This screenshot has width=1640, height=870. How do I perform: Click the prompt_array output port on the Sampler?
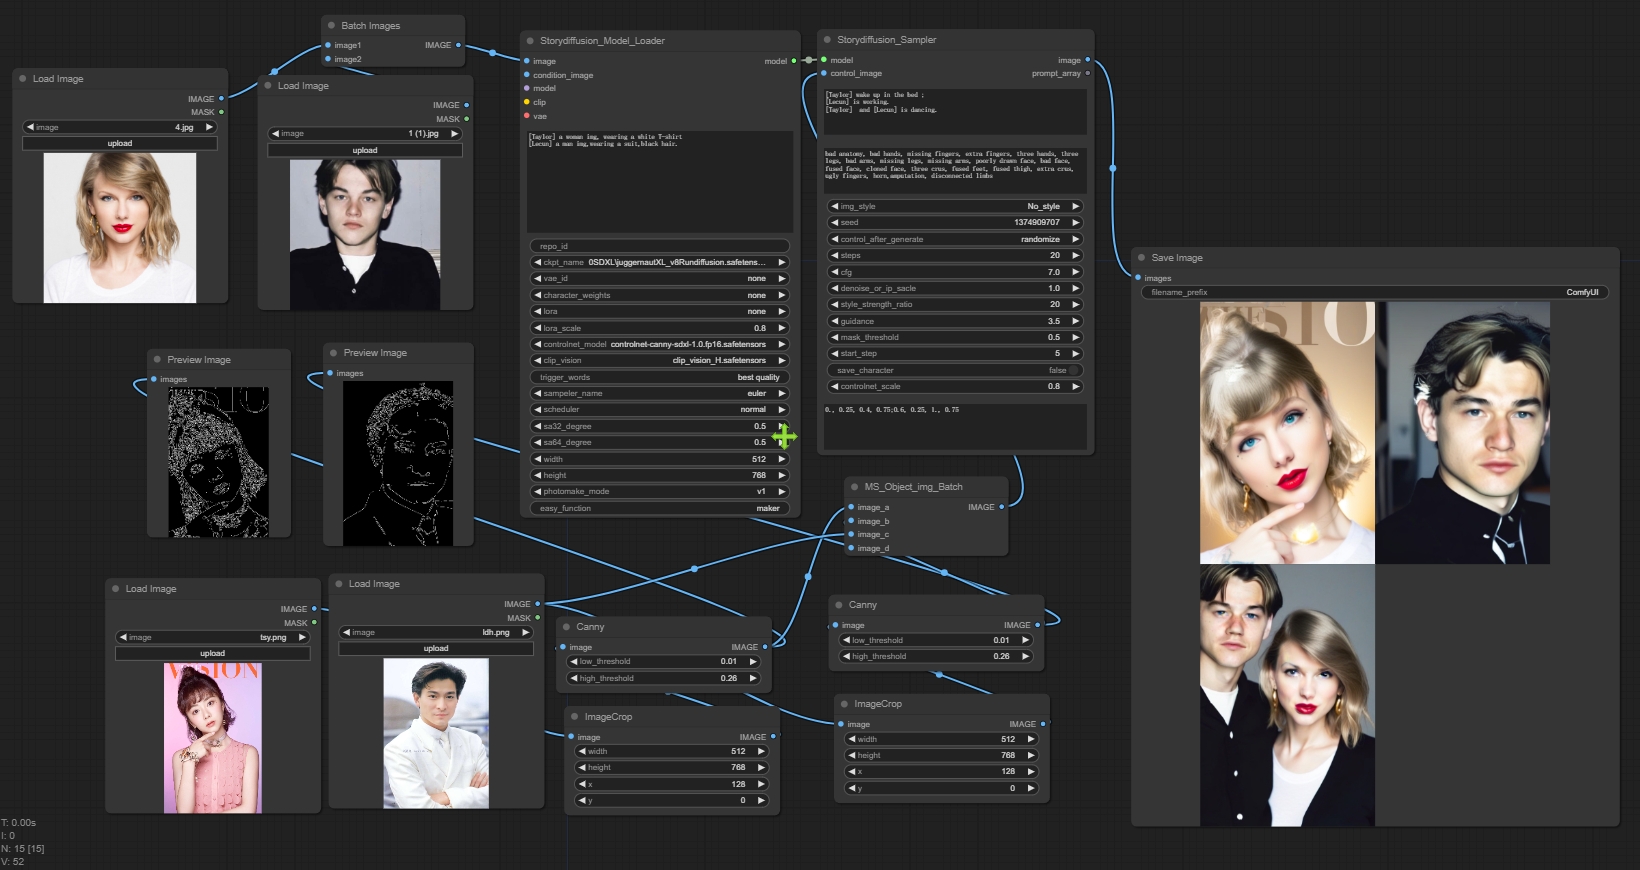[x=1088, y=73]
